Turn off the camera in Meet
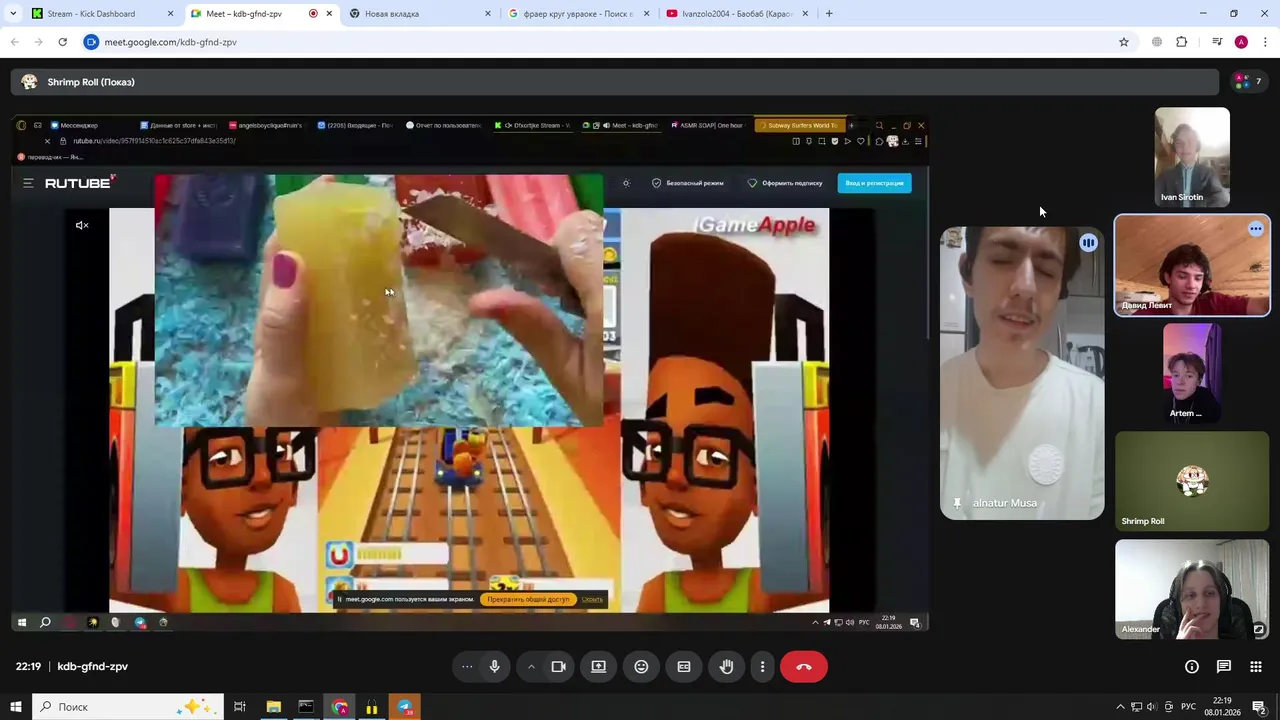This screenshot has width=1280, height=720. pos(559,667)
